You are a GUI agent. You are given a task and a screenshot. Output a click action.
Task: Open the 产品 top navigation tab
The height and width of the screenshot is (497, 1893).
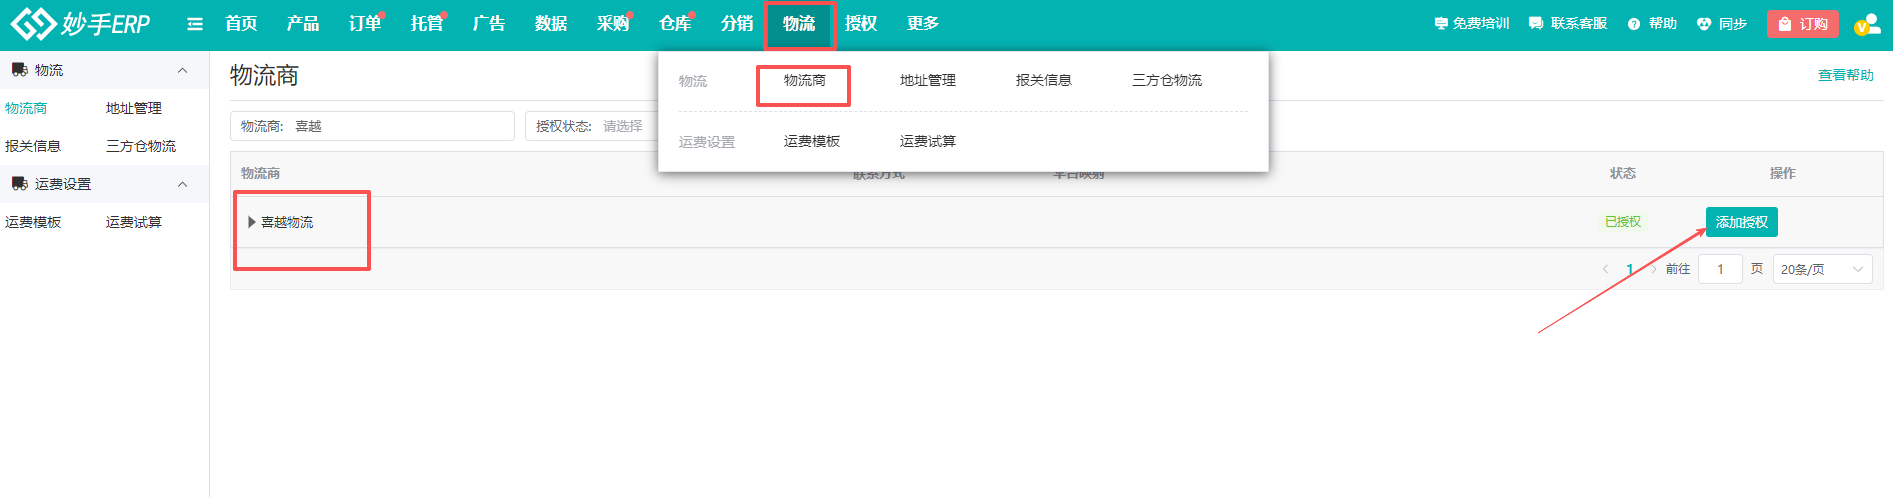click(x=303, y=24)
